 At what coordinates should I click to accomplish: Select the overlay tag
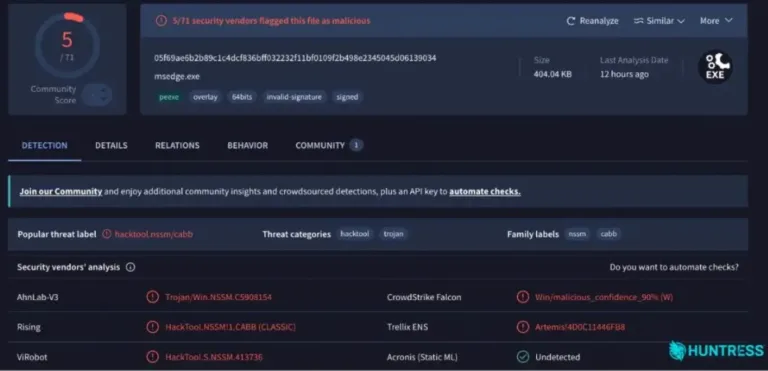click(205, 97)
